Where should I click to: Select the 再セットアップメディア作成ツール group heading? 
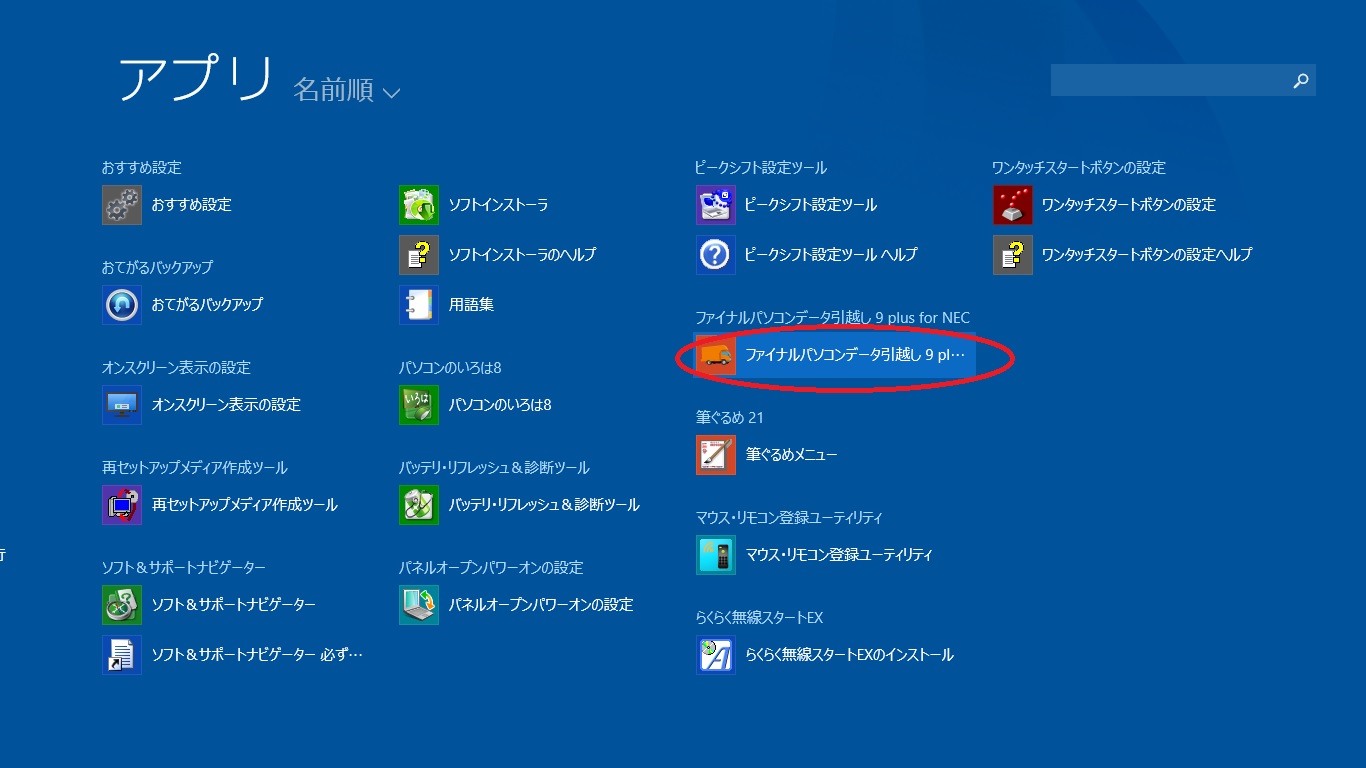tap(194, 468)
